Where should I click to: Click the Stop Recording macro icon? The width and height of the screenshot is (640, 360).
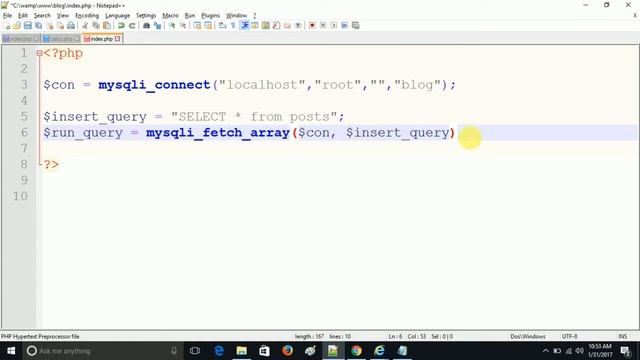point(323,26)
